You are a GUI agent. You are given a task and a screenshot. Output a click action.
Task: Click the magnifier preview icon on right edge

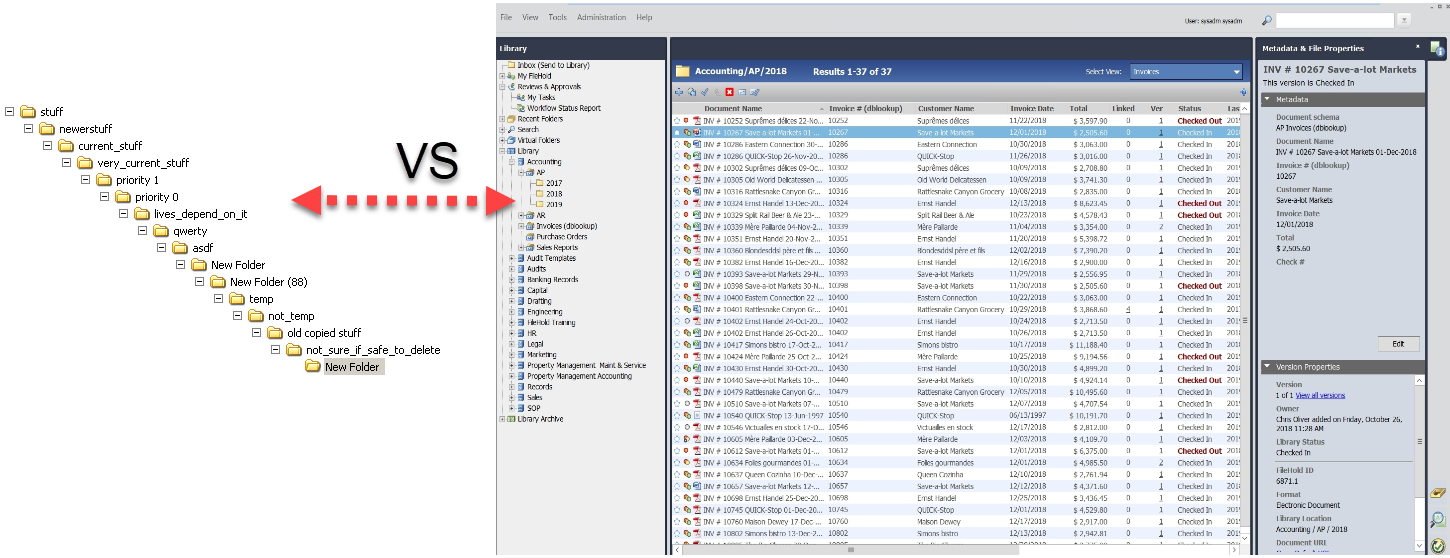click(1437, 520)
